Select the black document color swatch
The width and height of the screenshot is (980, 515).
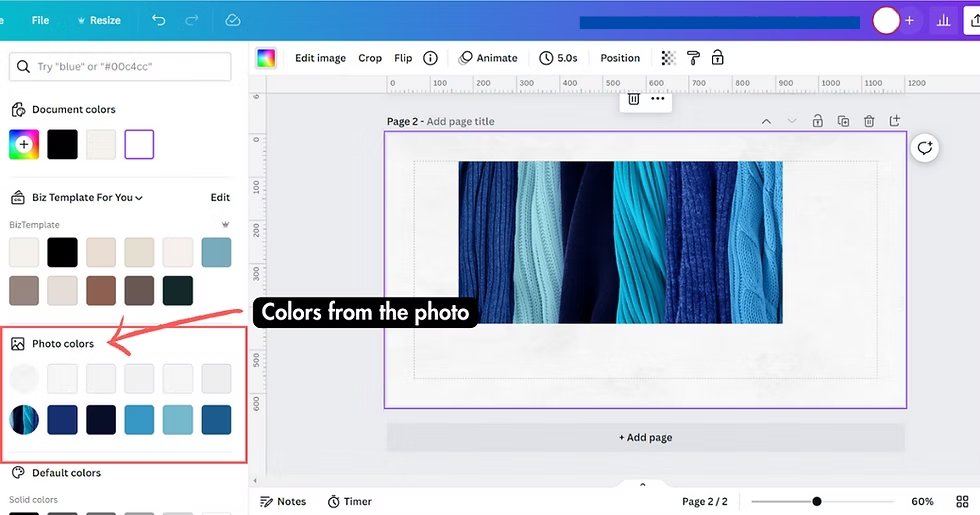click(62, 144)
